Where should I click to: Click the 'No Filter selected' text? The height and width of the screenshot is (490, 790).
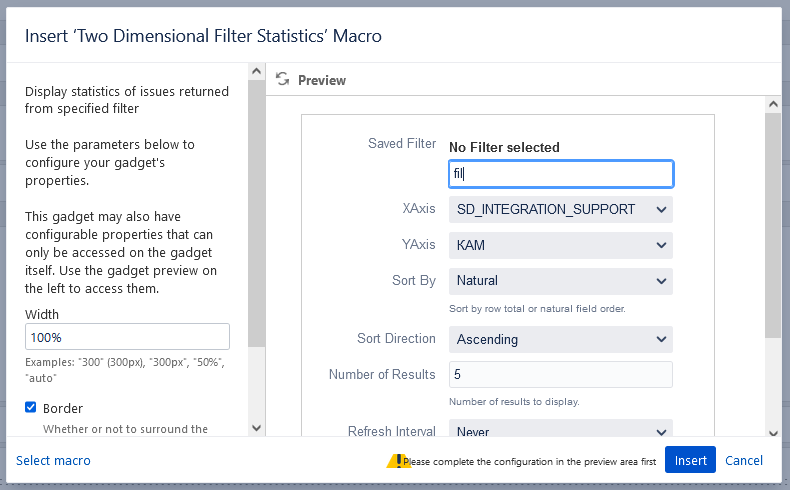[x=504, y=148]
